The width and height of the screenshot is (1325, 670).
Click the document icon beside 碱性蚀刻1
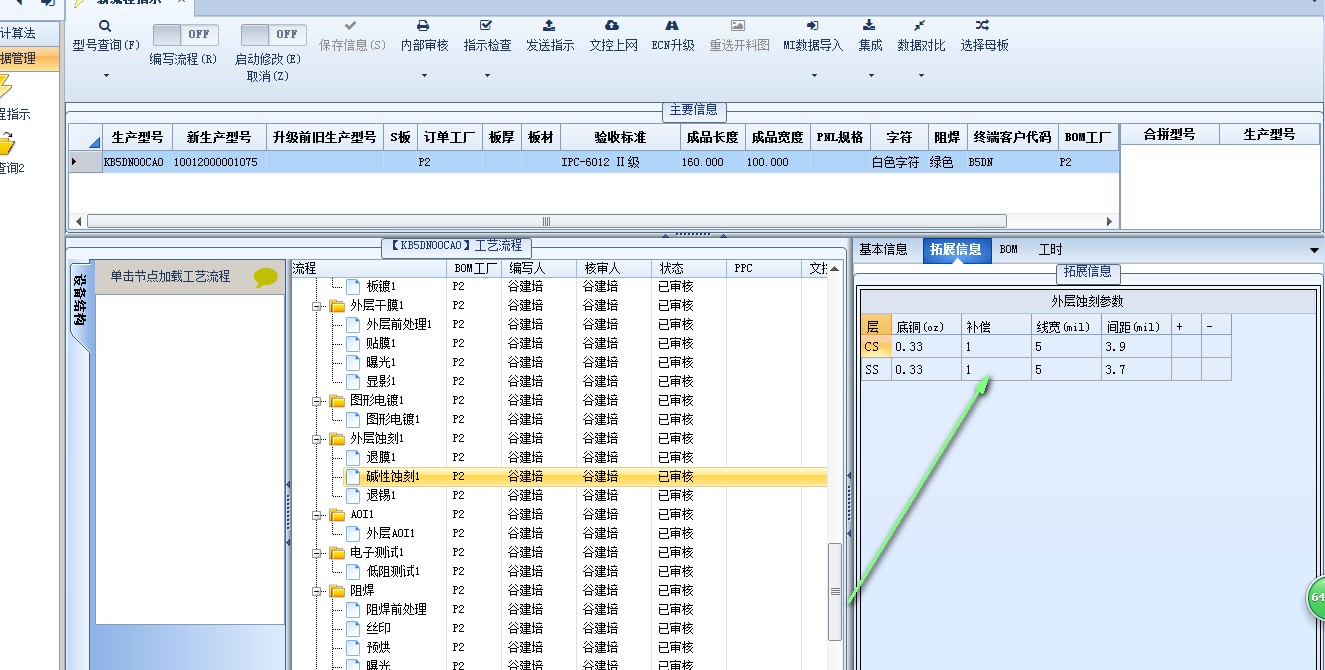pos(352,477)
